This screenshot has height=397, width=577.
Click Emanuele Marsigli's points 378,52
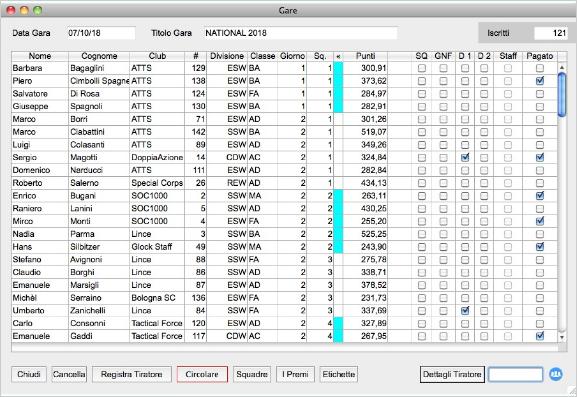click(x=374, y=285)
